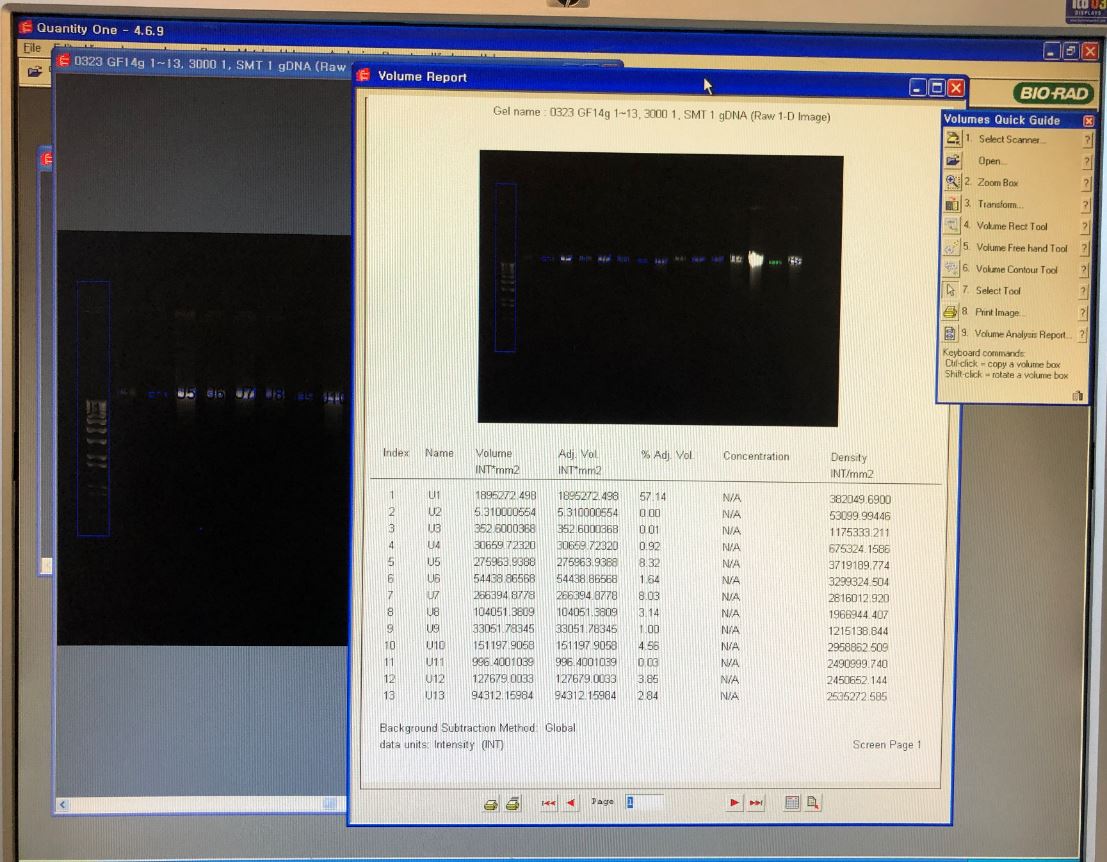The width and height of the screenshot is (1107, 862).
Task: Choose the Volume Free hand Tool
Action: 952,248
